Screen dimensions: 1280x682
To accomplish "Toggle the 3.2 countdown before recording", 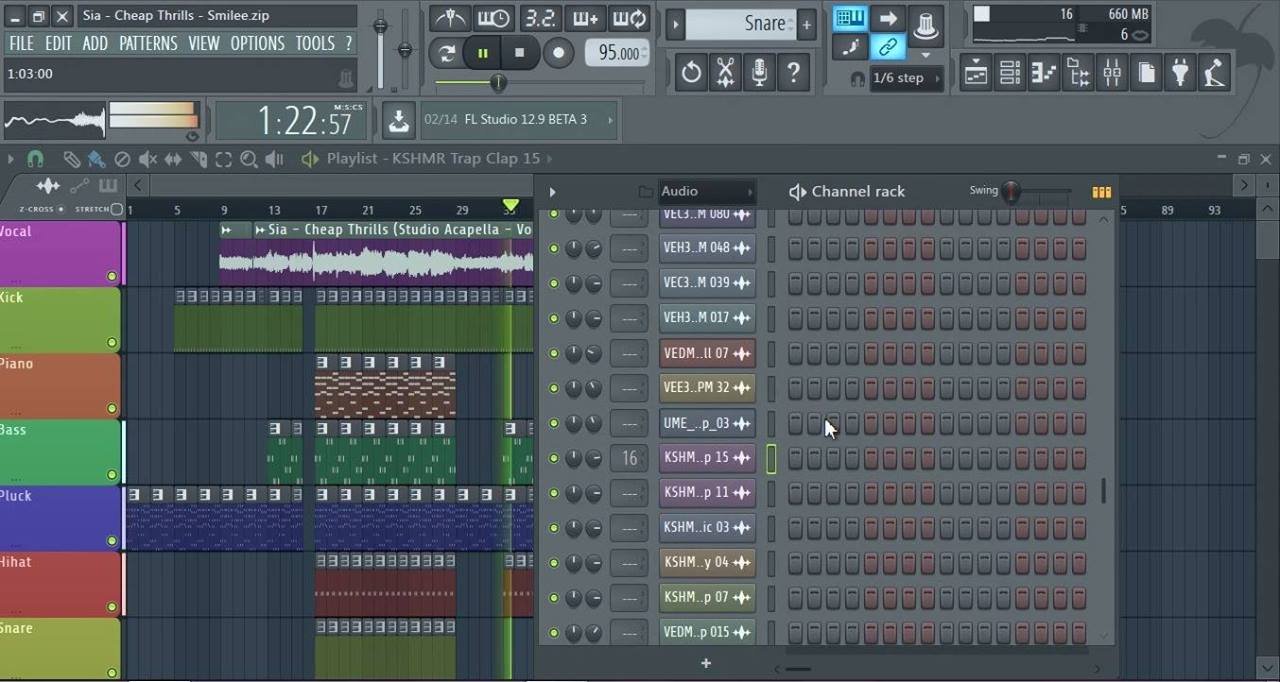I will pyautogui.click(x=541, y=18).
